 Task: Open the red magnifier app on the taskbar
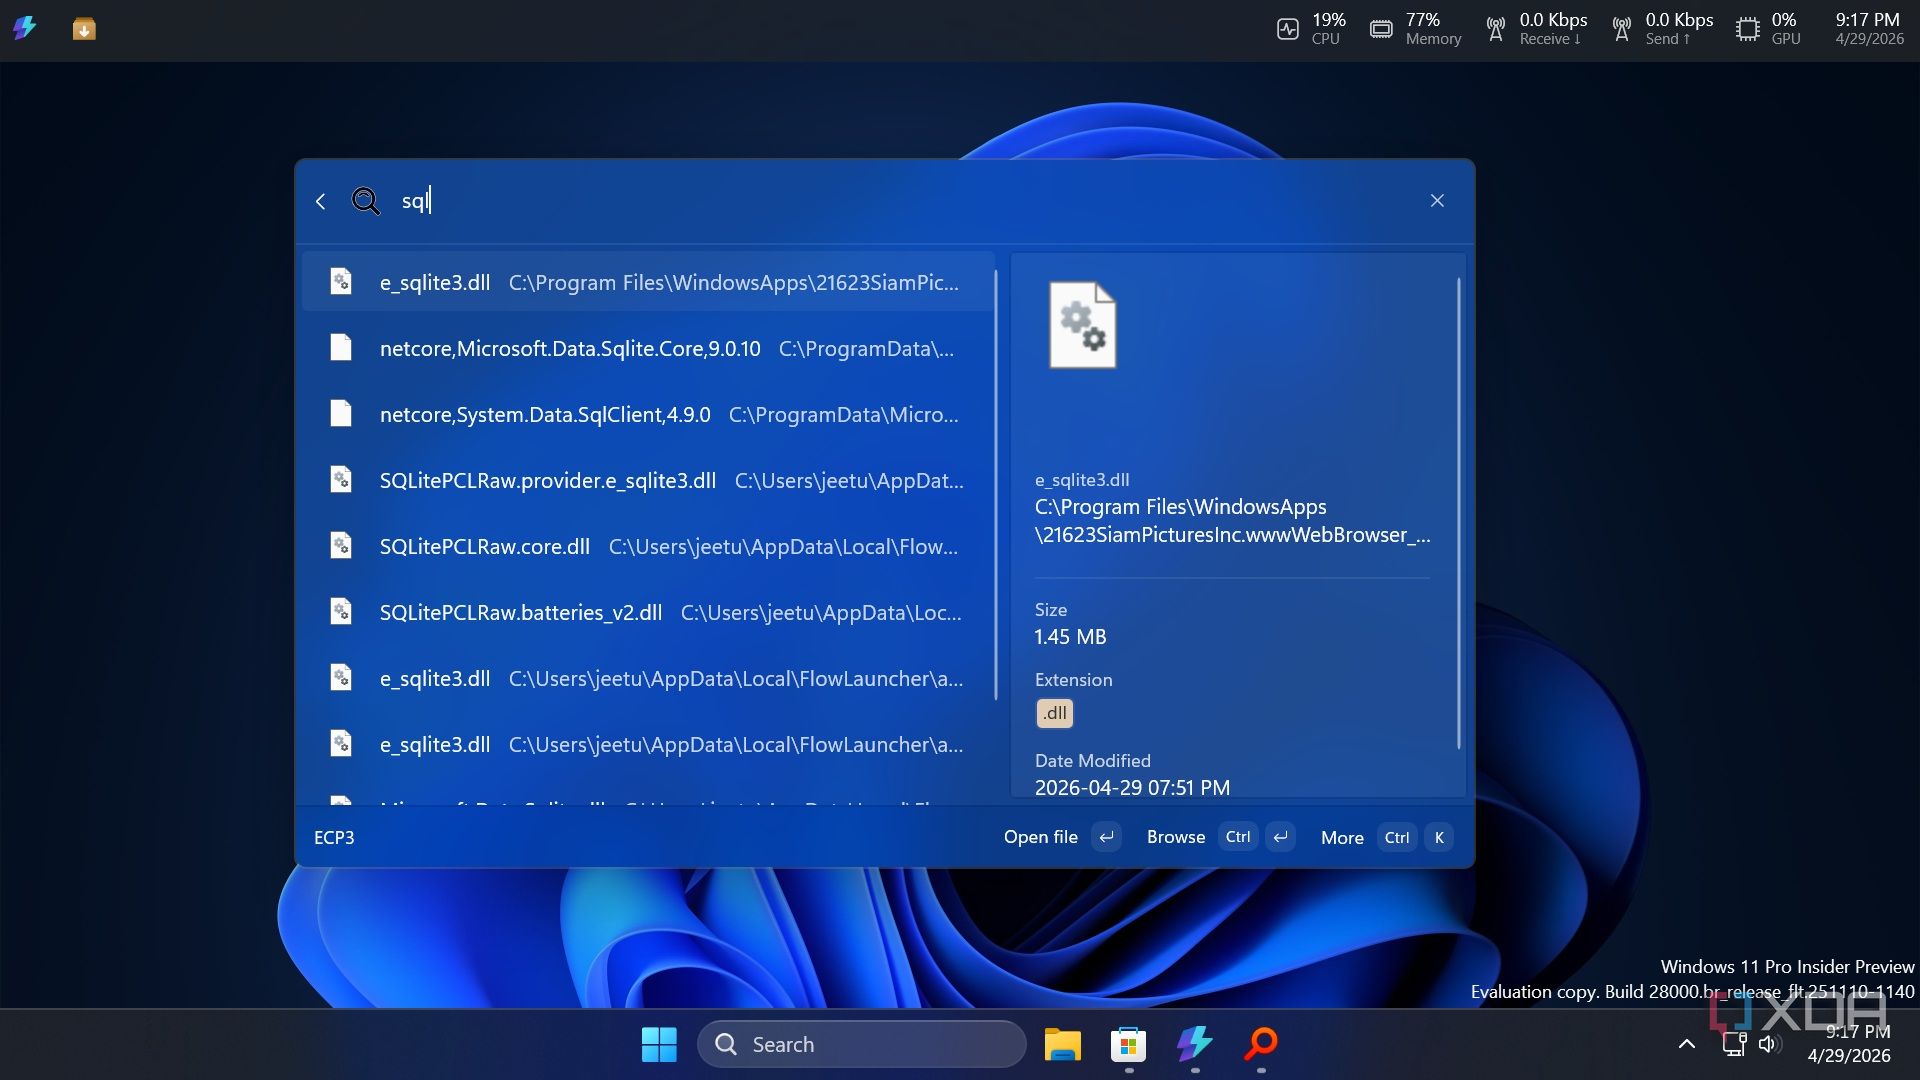(x=1261, y=1044)
